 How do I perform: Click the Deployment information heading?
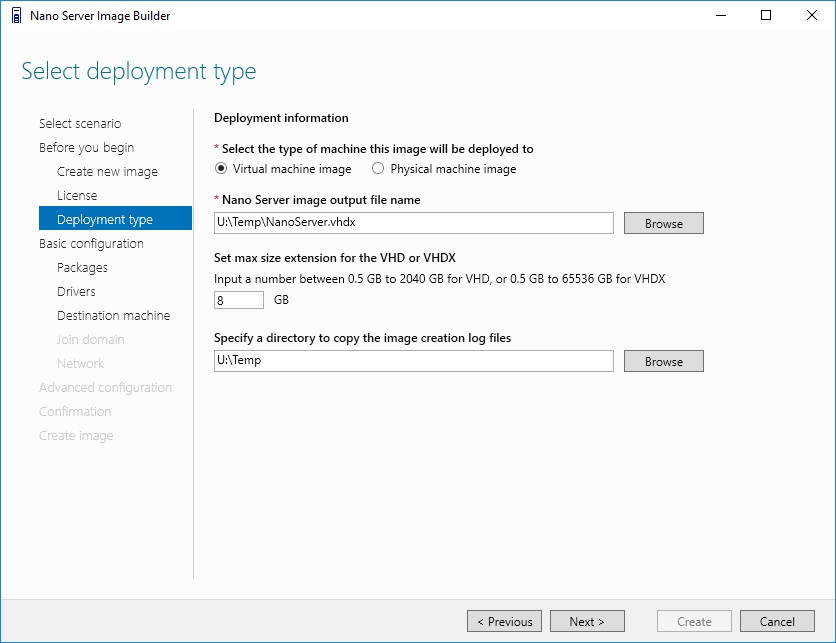(x=281, y=118)
